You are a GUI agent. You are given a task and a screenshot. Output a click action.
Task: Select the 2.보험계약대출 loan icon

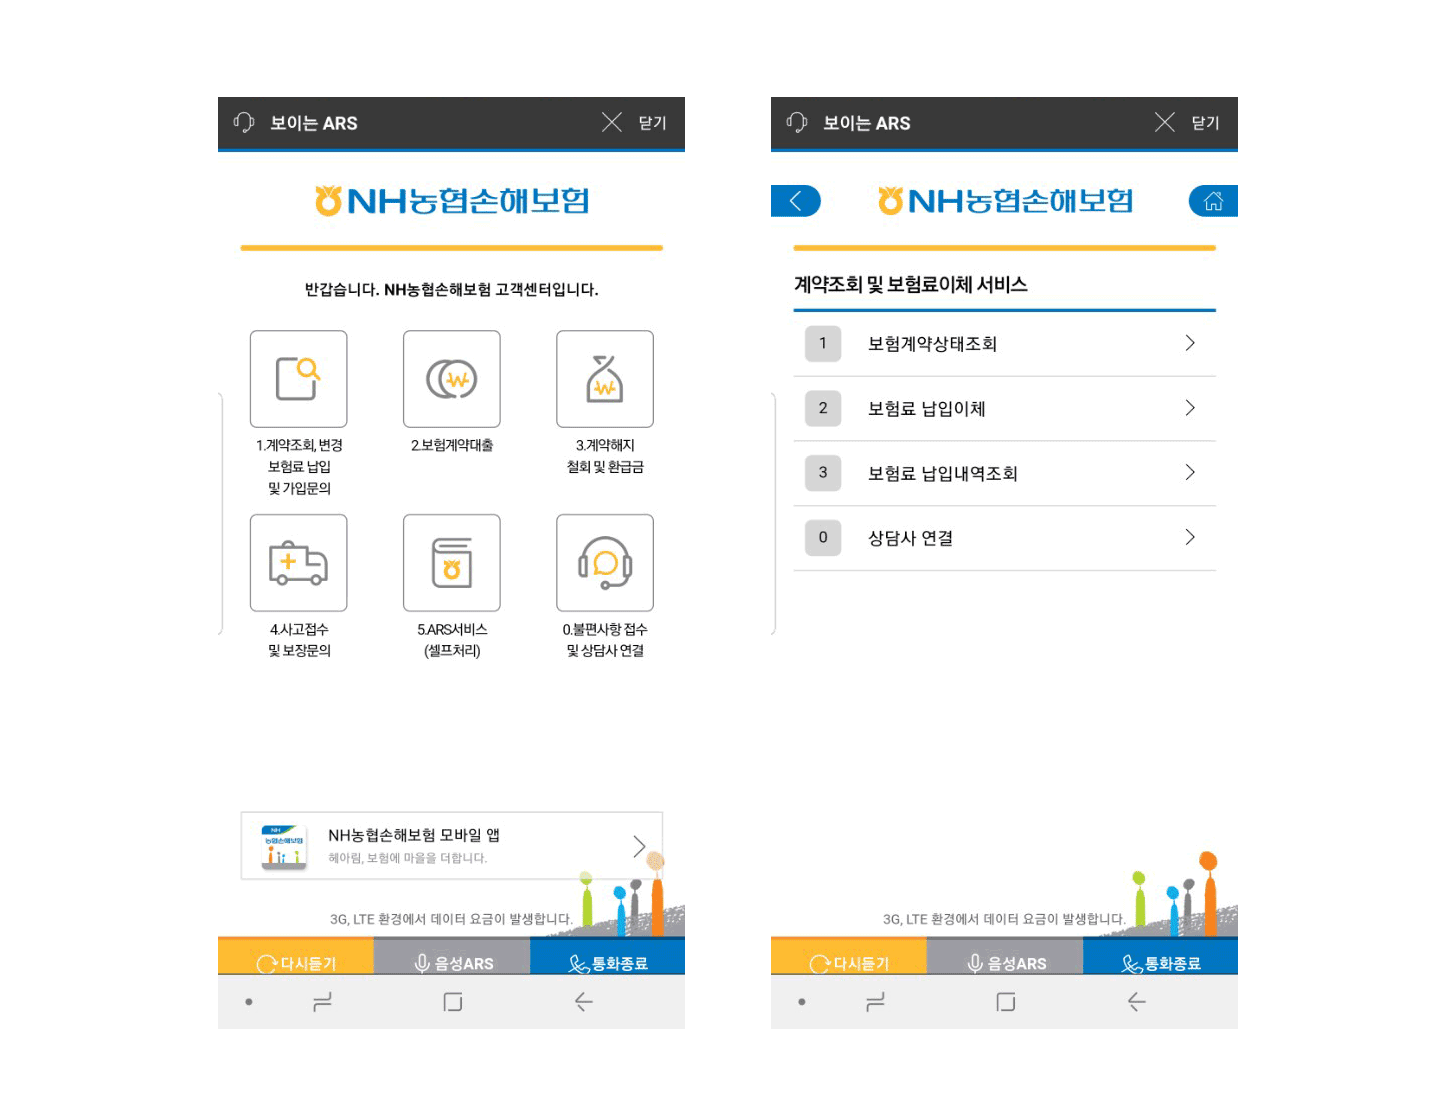452,379
